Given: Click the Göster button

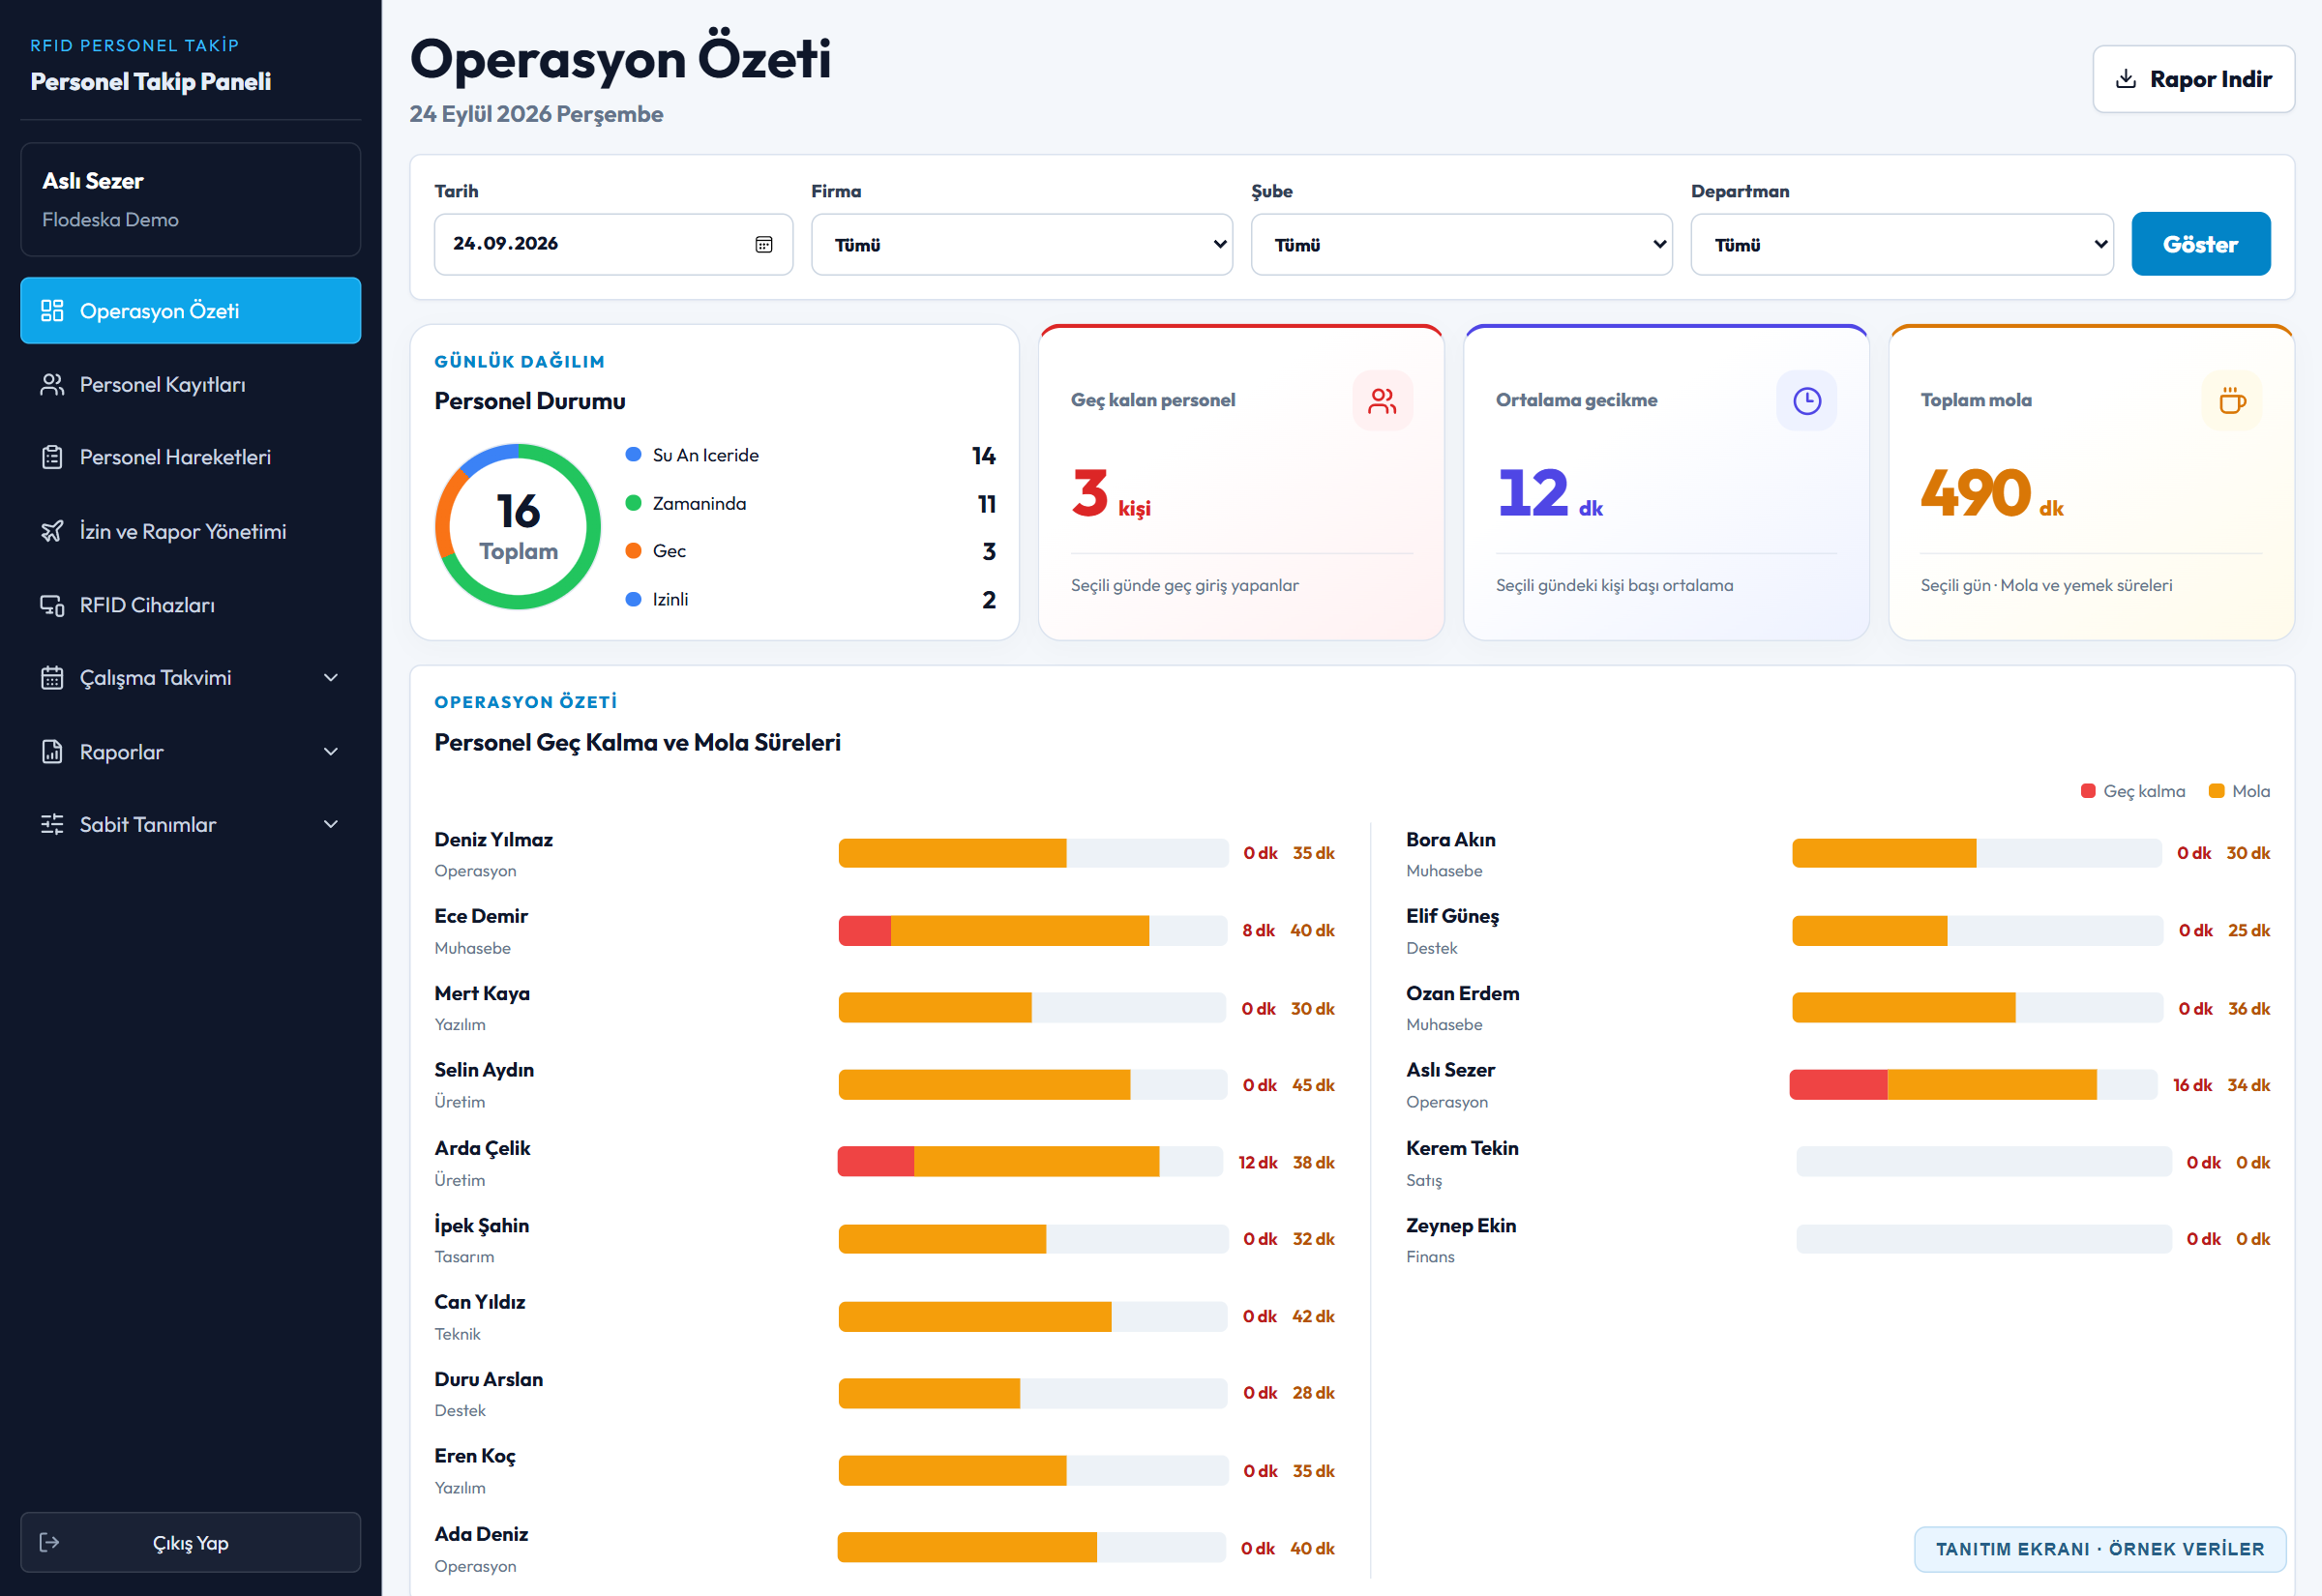Looking at the screenshot, I should [2200, 244].
